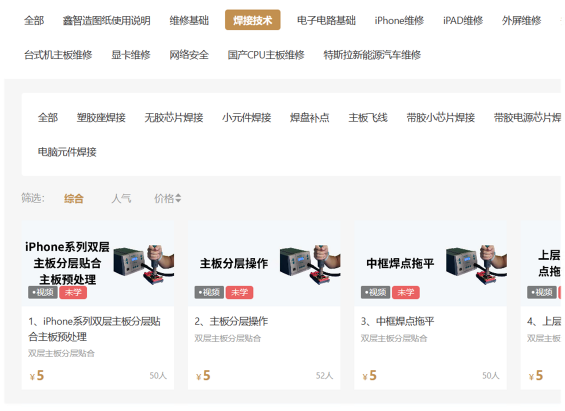
Task: Filter by 带胶电源芯片焊接 subcategory
Action: (527, 117)
